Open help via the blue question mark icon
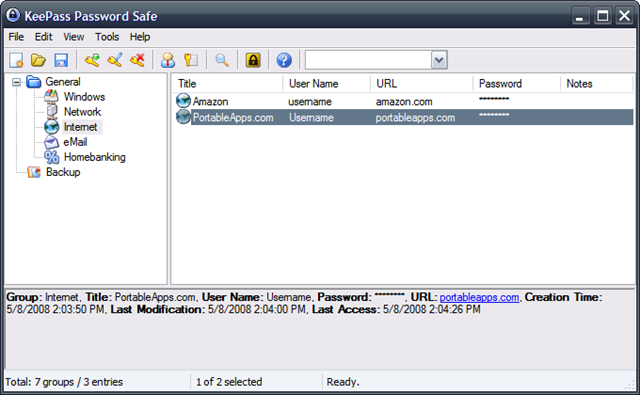This screenshot has width=640, height=395. (x=284, y=60)
